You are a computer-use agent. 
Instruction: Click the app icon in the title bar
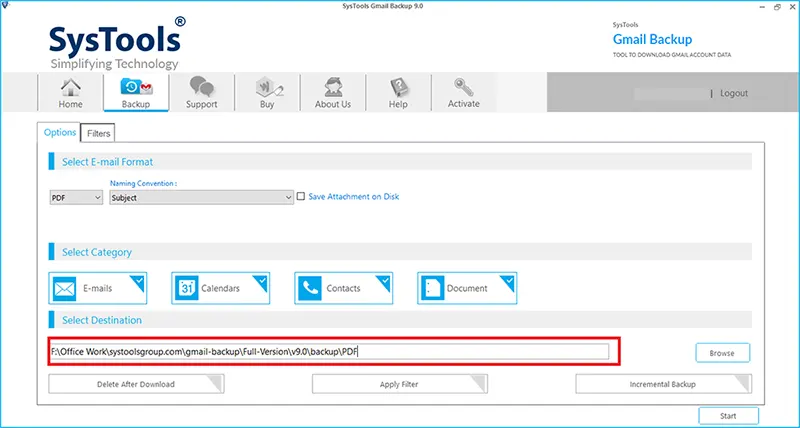[x=6, y=6]
